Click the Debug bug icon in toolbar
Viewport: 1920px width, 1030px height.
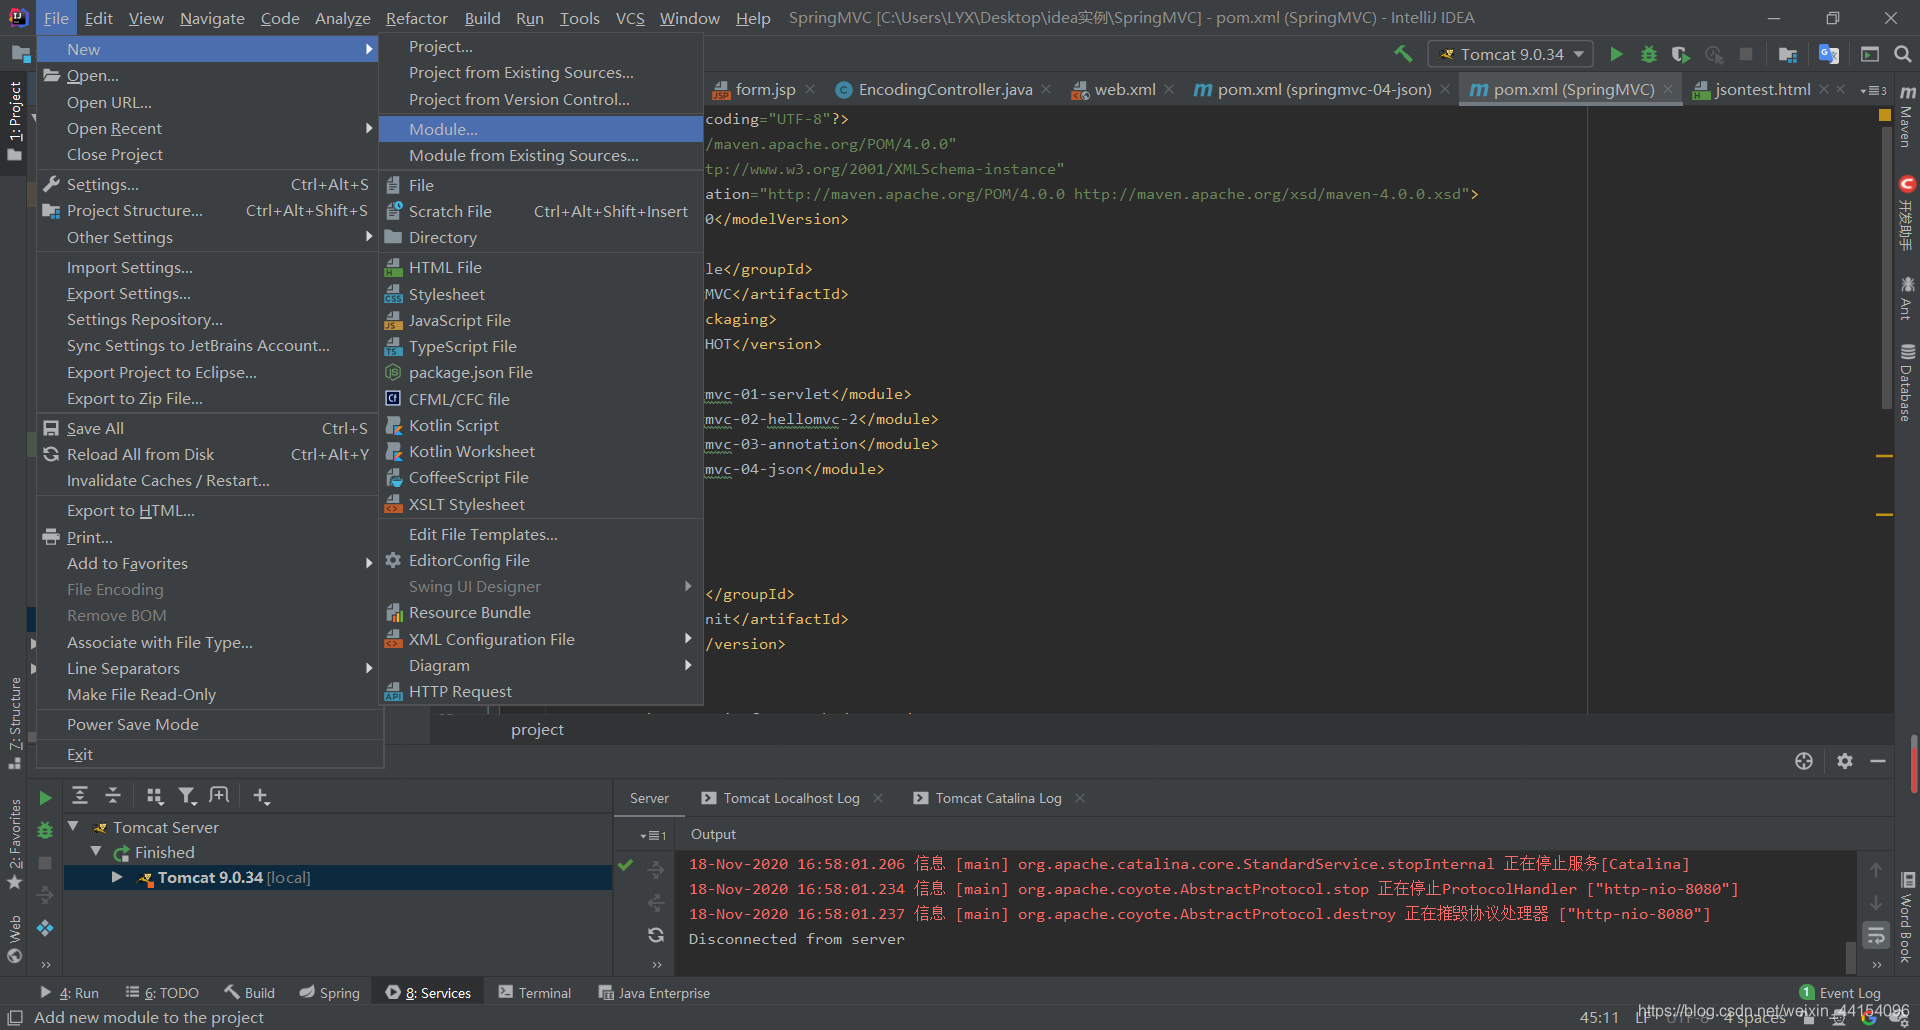1649,54
